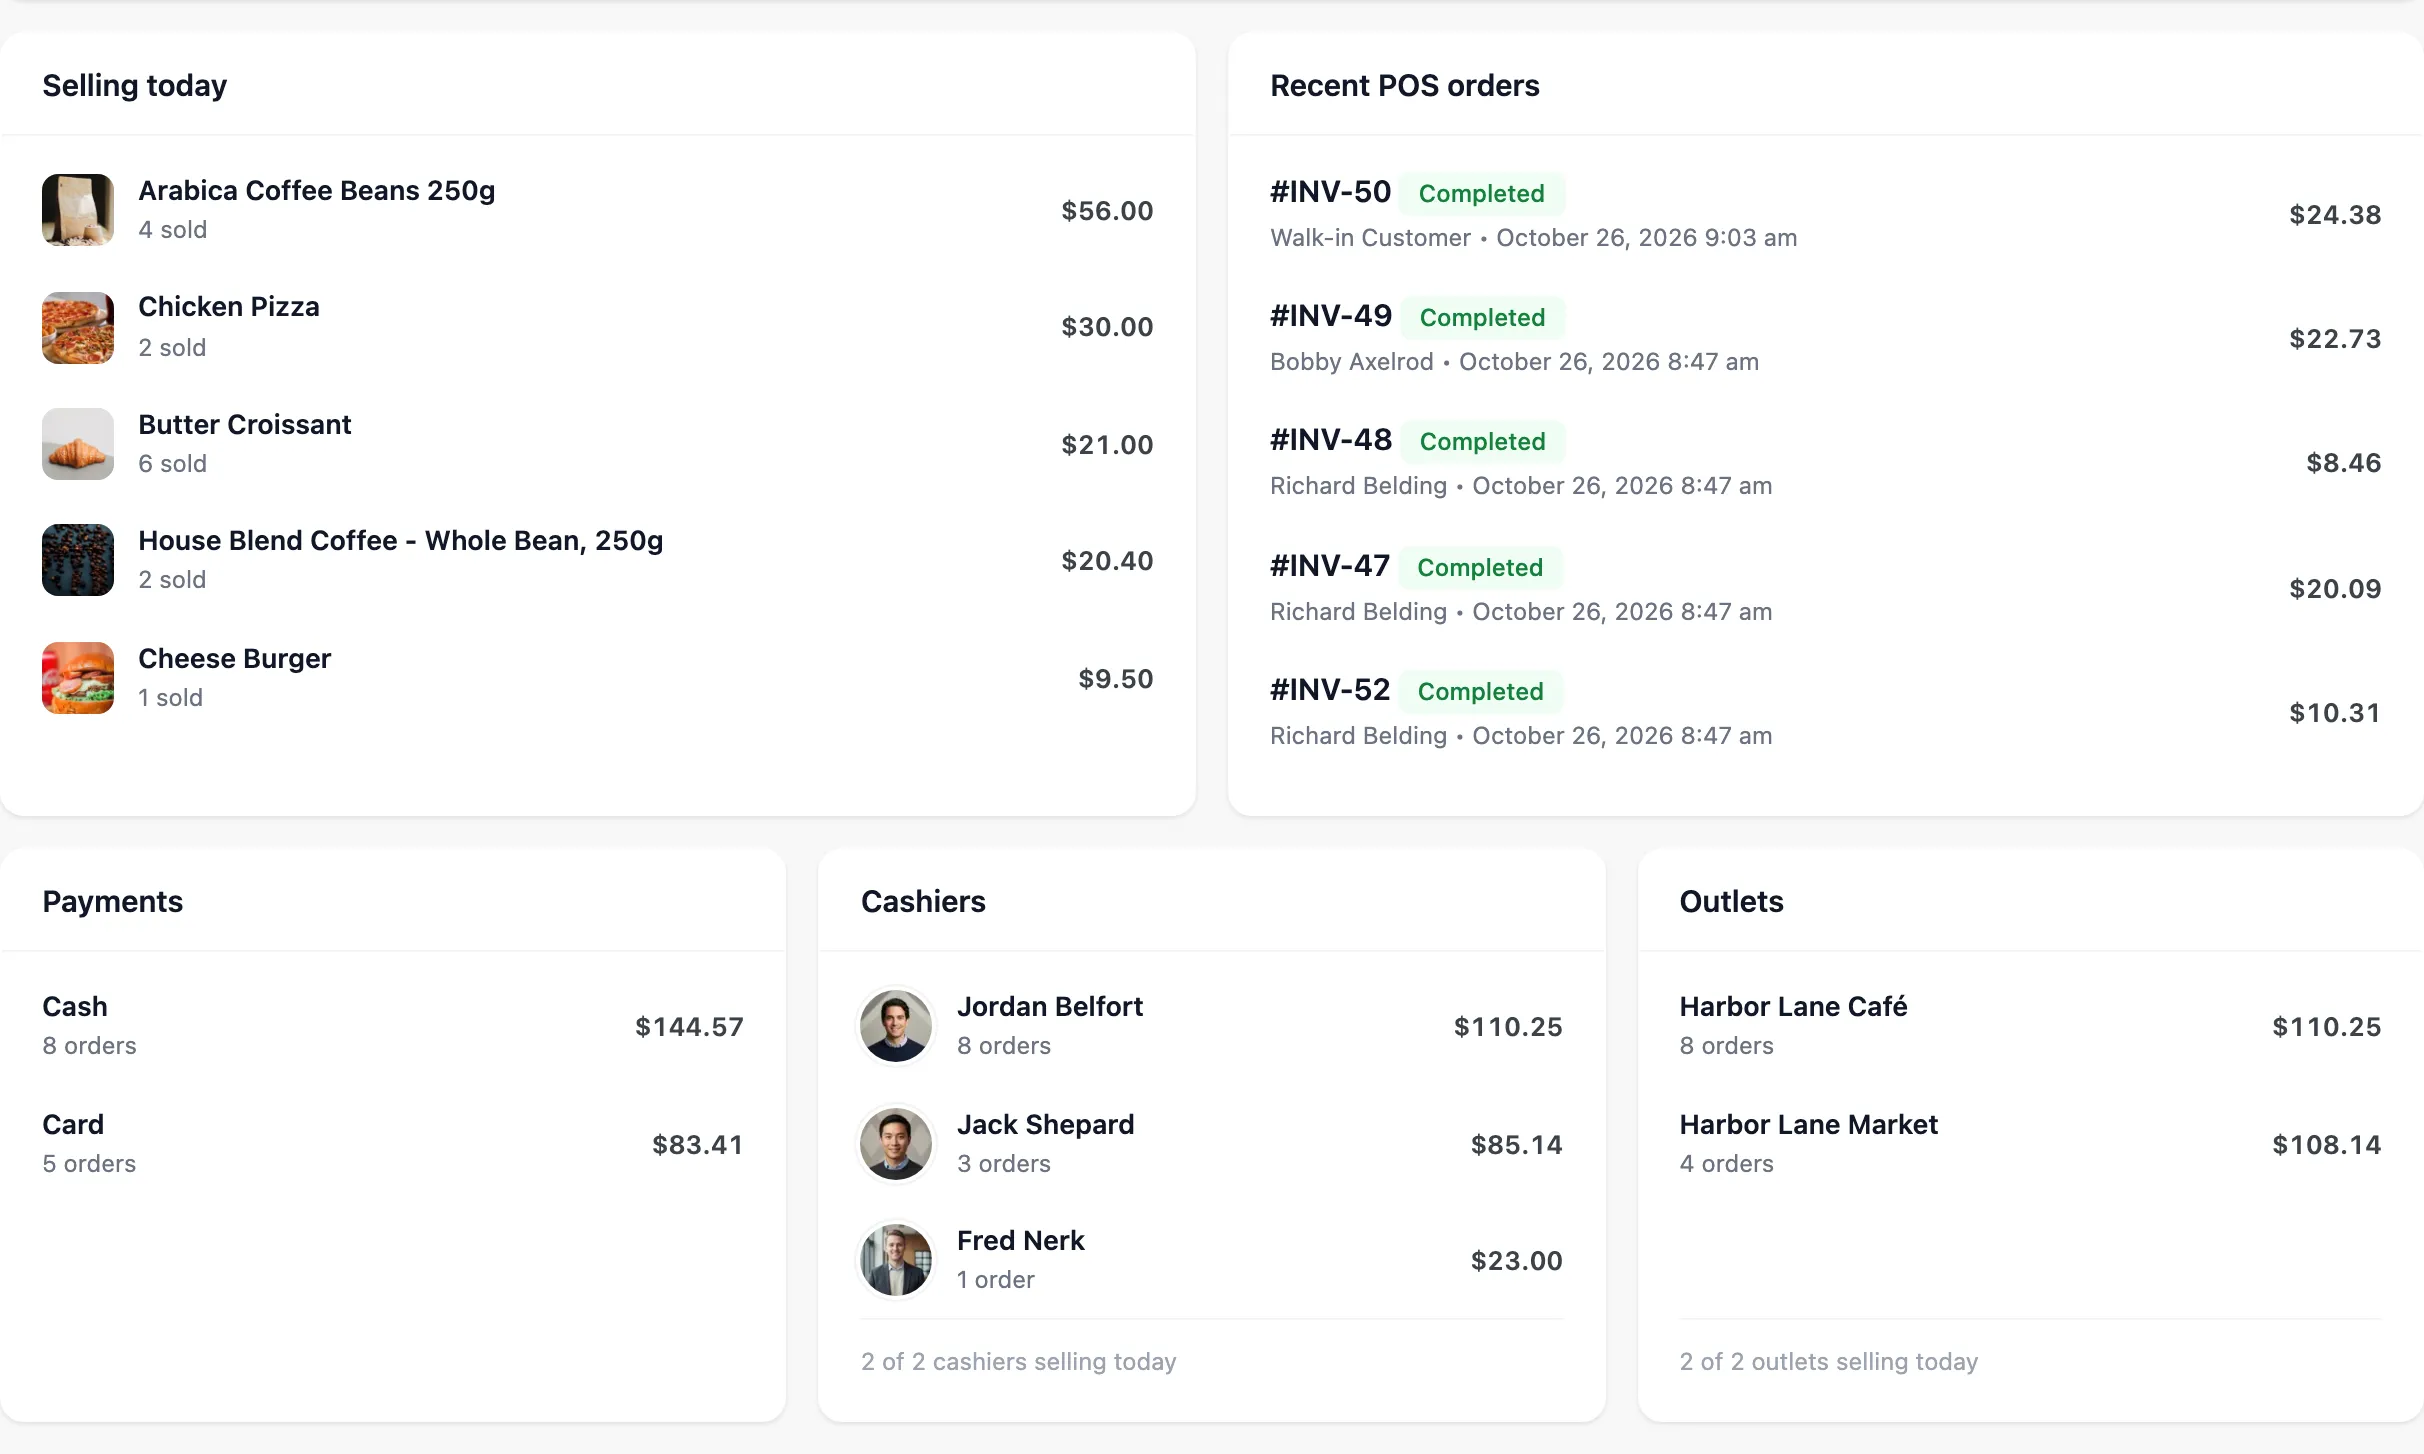
Task: Select Fred Nerk's cashier avatar
Action: [x=896, y=1260]
